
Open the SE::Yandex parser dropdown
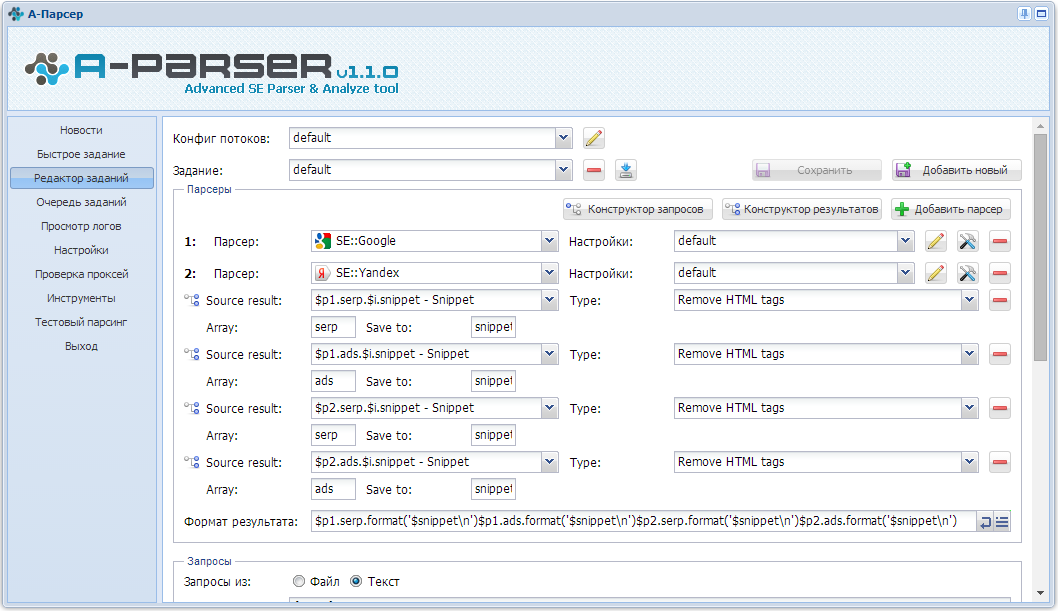point(549,273)
